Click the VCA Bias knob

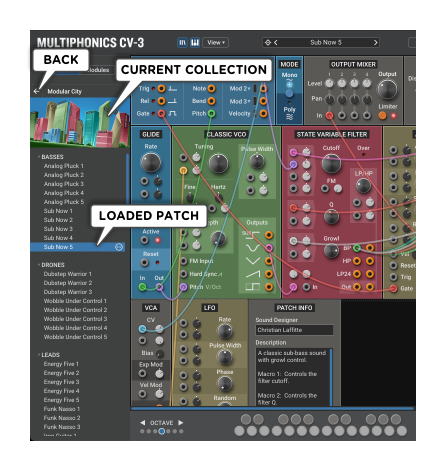pos(159,353)
